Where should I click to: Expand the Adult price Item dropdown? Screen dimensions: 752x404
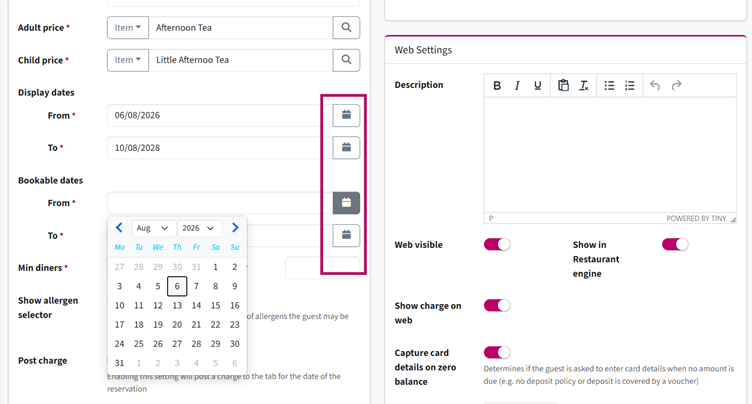tap(128, 28)
